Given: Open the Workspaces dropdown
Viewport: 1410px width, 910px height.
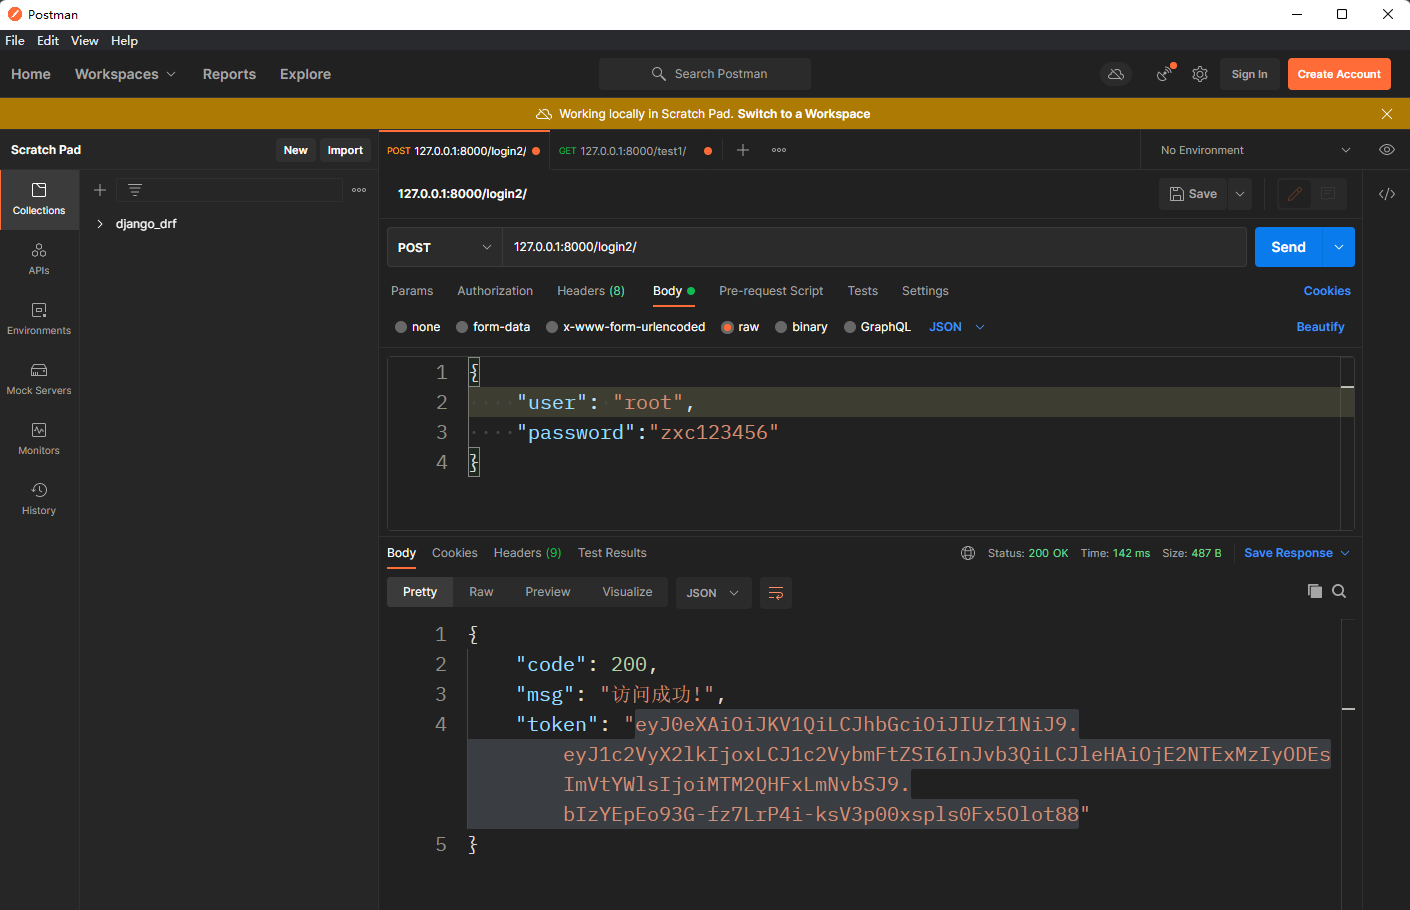Looking at the screenshot, I should click(x=125, y=74).
